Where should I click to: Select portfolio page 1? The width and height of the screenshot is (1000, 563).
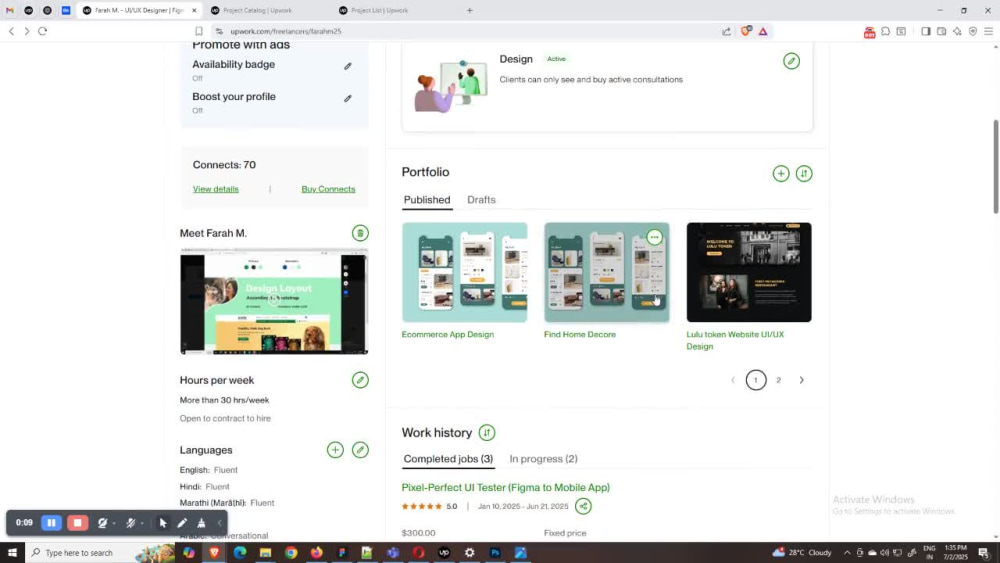(x=756, y=381)
